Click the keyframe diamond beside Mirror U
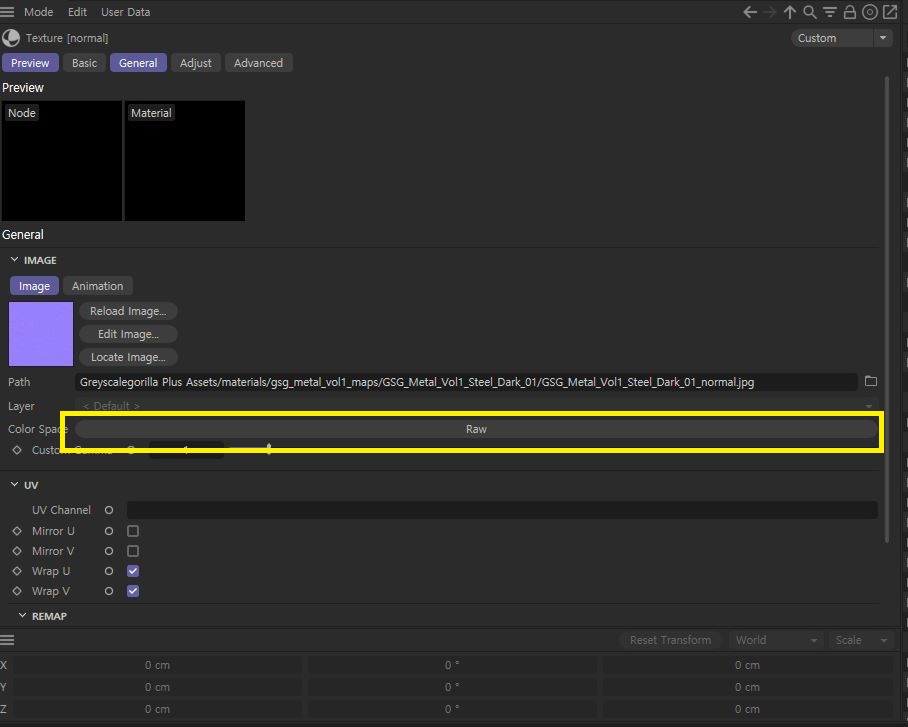Screen dimensions: 908x727 point(17,531)
